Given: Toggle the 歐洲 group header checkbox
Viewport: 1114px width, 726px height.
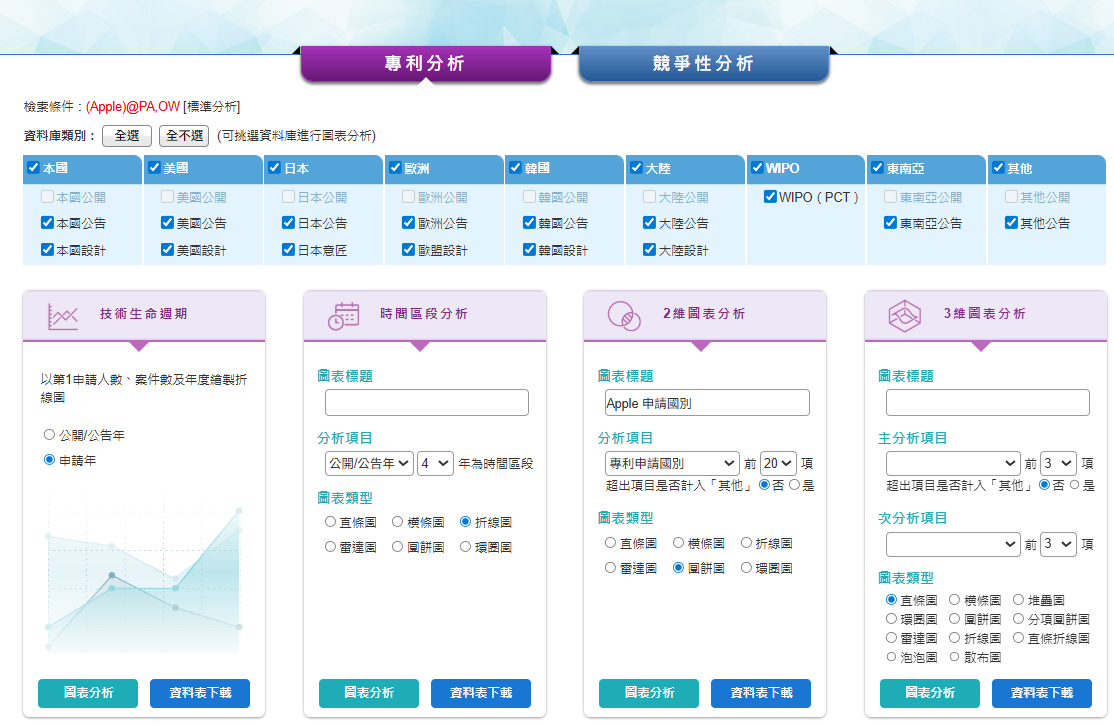Looking at the screenshot, I should (396, 168).
